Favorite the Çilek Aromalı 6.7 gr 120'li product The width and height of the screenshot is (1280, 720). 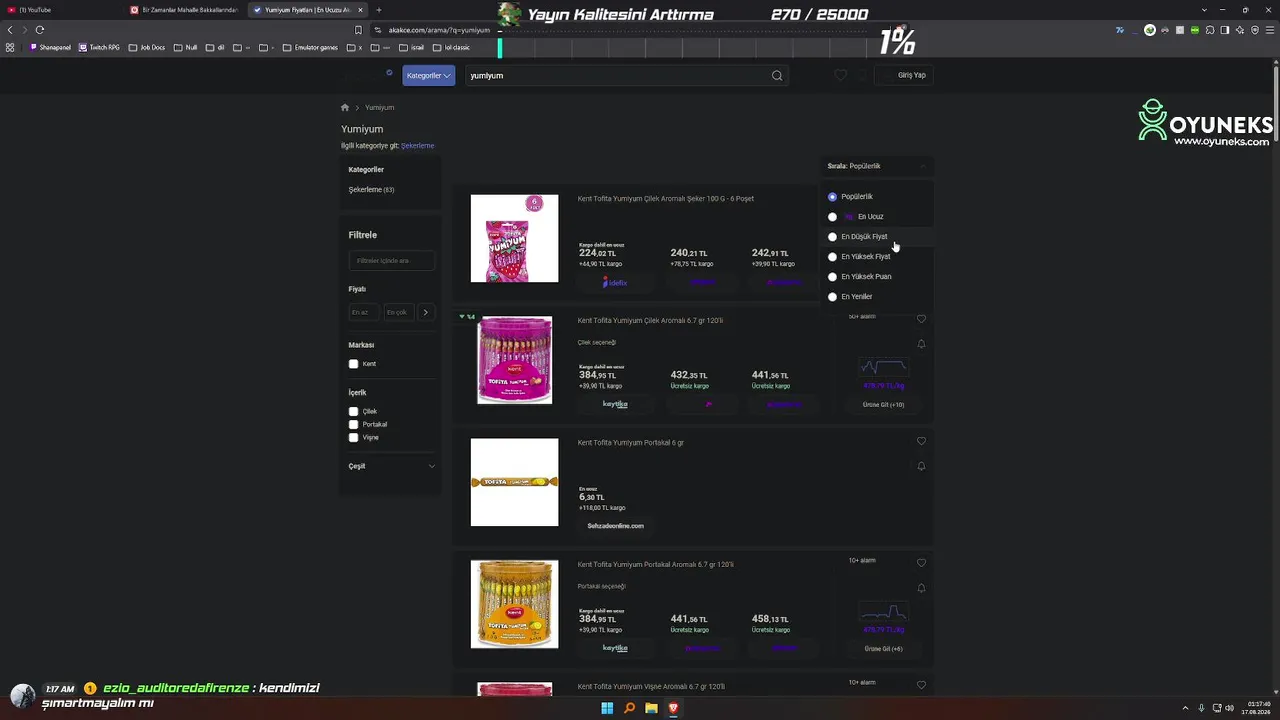click(x=921, y=319)
